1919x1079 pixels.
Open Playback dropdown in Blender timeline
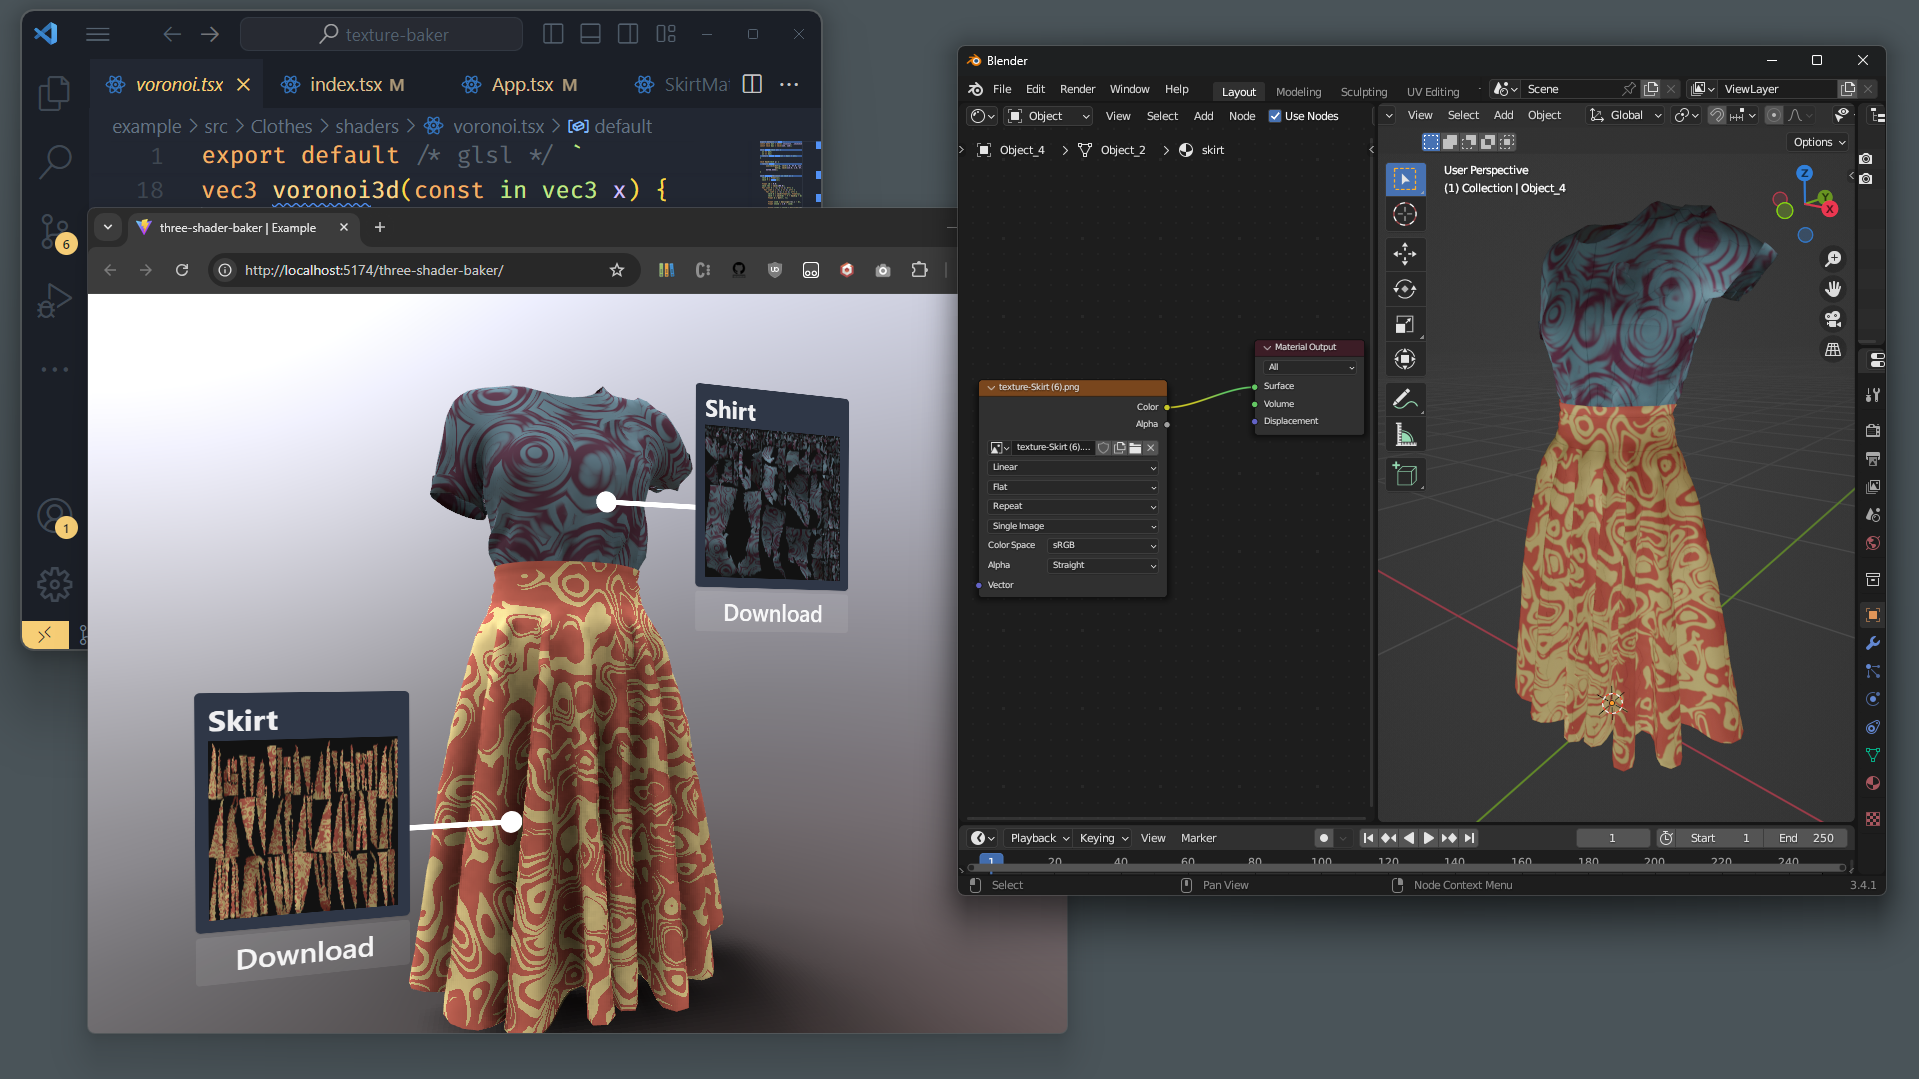pos(1039,838)
